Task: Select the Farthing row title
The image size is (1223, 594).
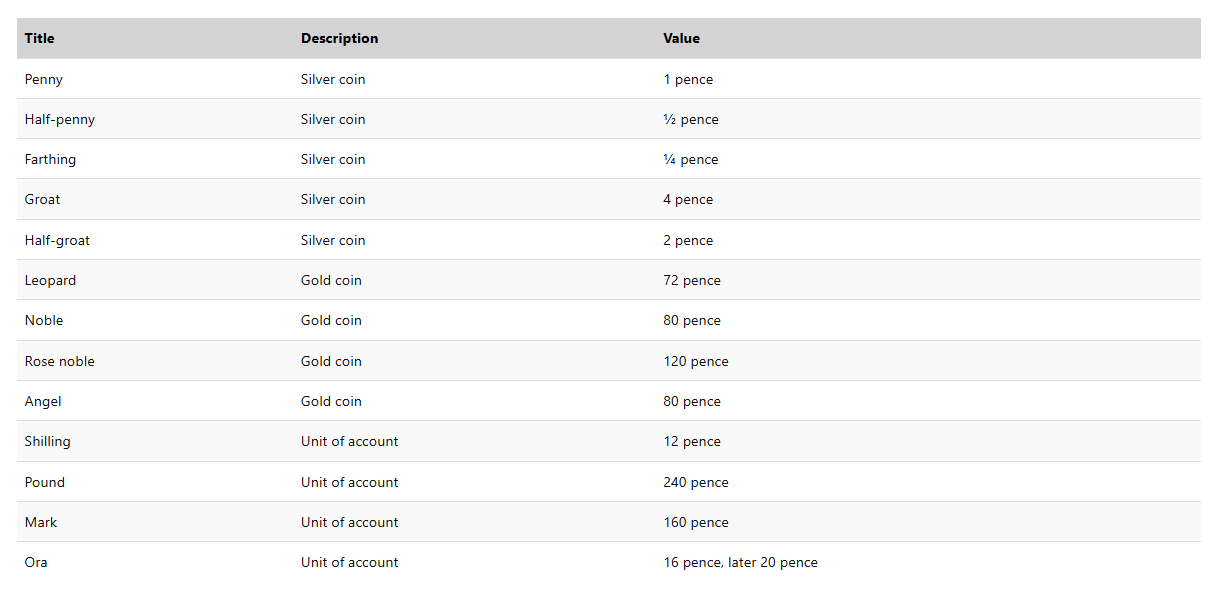Action: point(50,159)
